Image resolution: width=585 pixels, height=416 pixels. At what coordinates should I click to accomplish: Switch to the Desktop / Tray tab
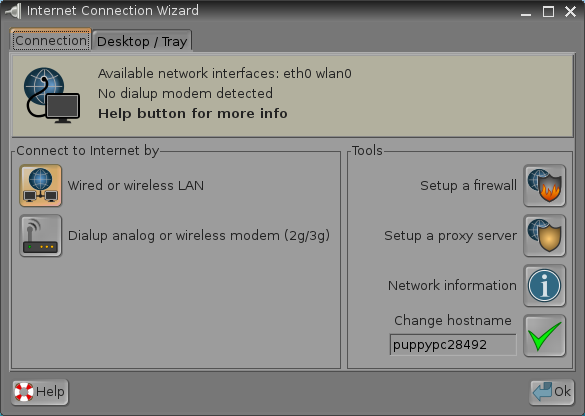click(x=142, y=41)
